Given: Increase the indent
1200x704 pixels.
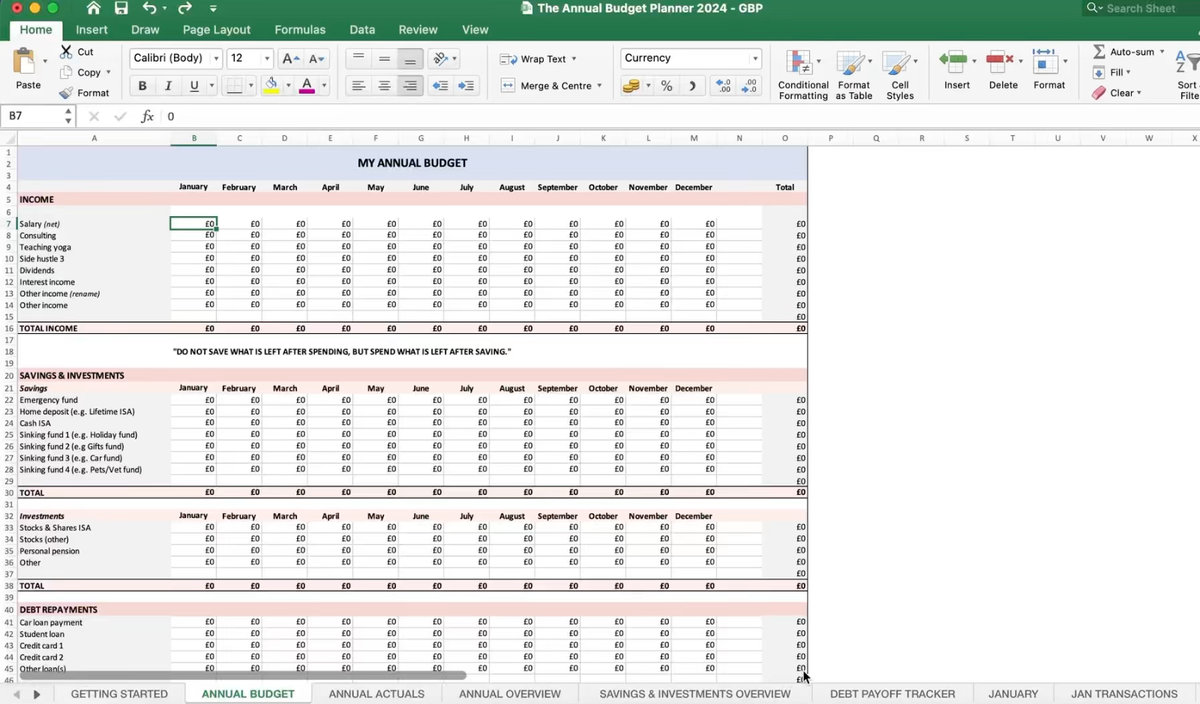Looking at the screenshot, I should [466, 86].
